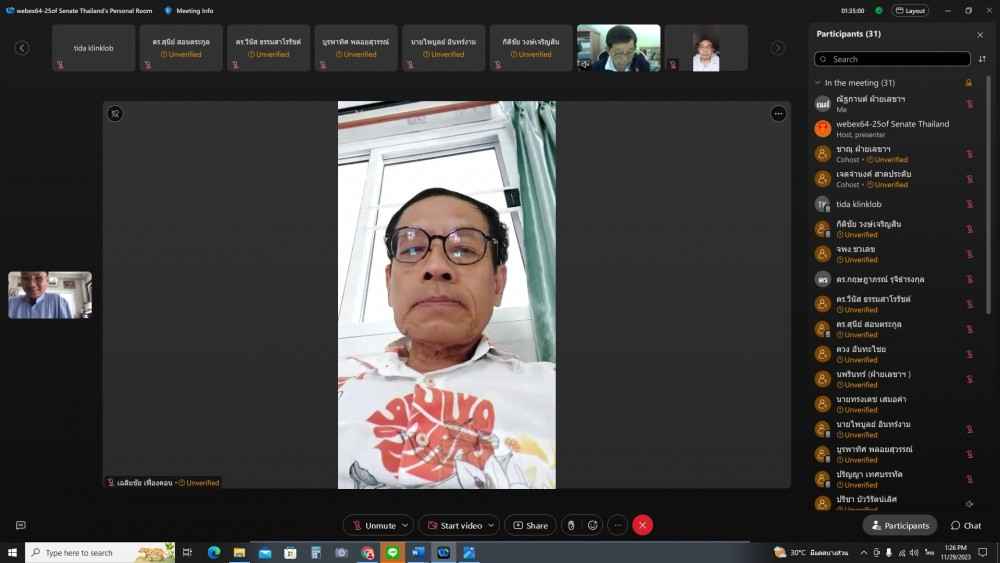Click the red leave meeting button
Screen dimensions: 1000x563
click(643, 525)
